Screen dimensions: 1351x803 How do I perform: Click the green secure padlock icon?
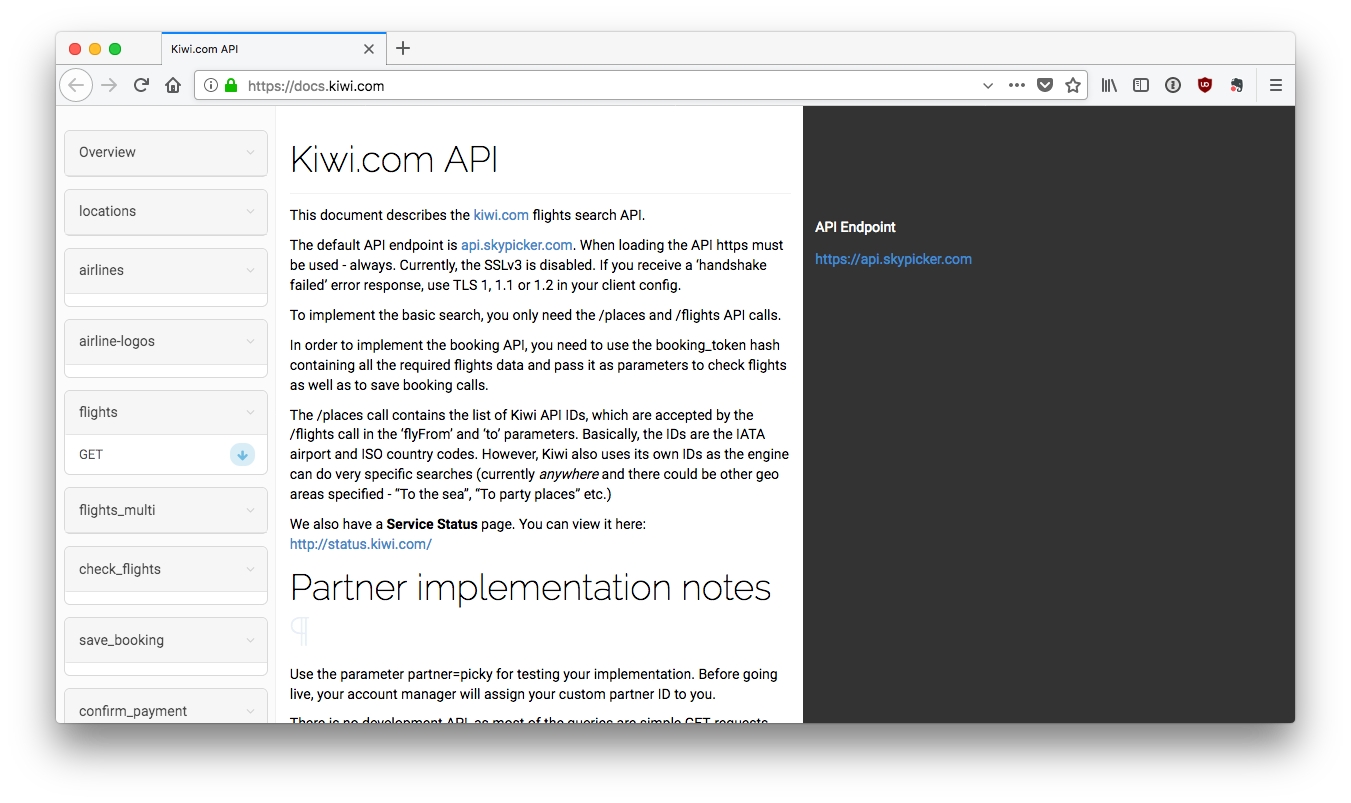tap(231, 86)
